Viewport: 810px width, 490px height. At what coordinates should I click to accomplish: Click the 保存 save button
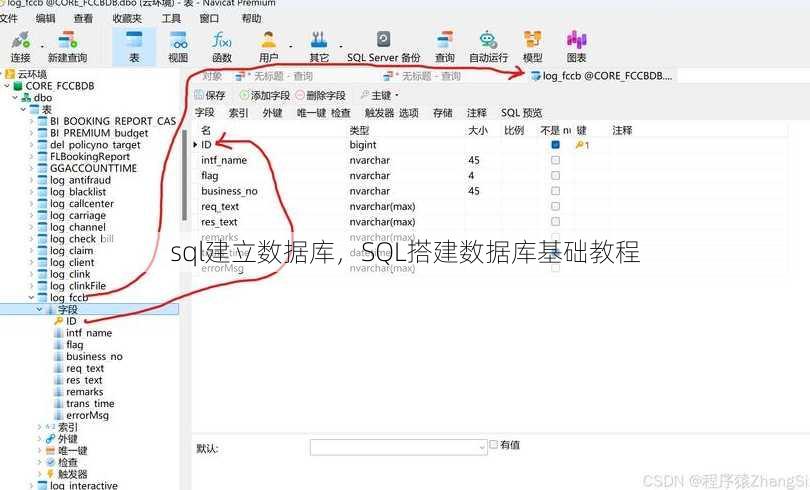pyautogui.click(x=210, y=95)
